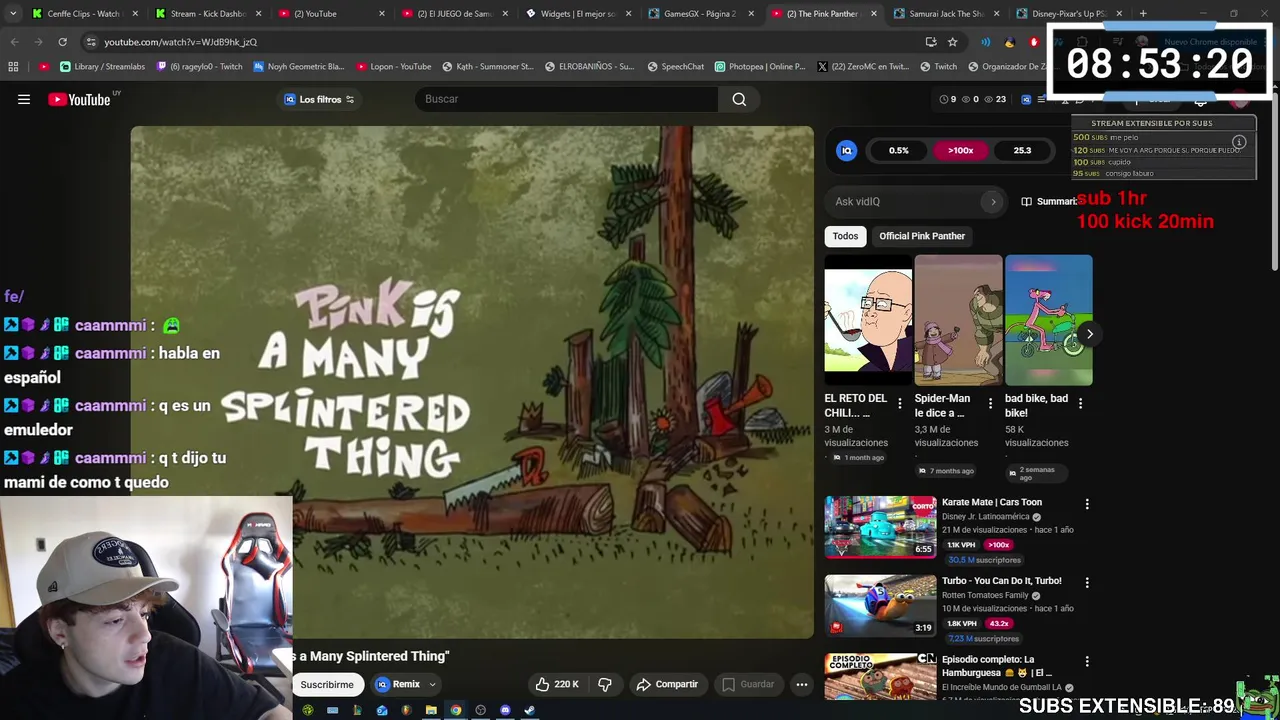Expand the Remix dropdown arrow
The height and width of the screenshot is (720, 1280).
pos(432,685)
